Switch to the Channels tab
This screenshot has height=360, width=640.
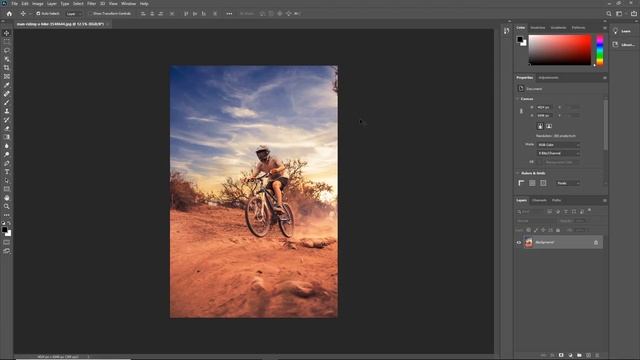539,200
